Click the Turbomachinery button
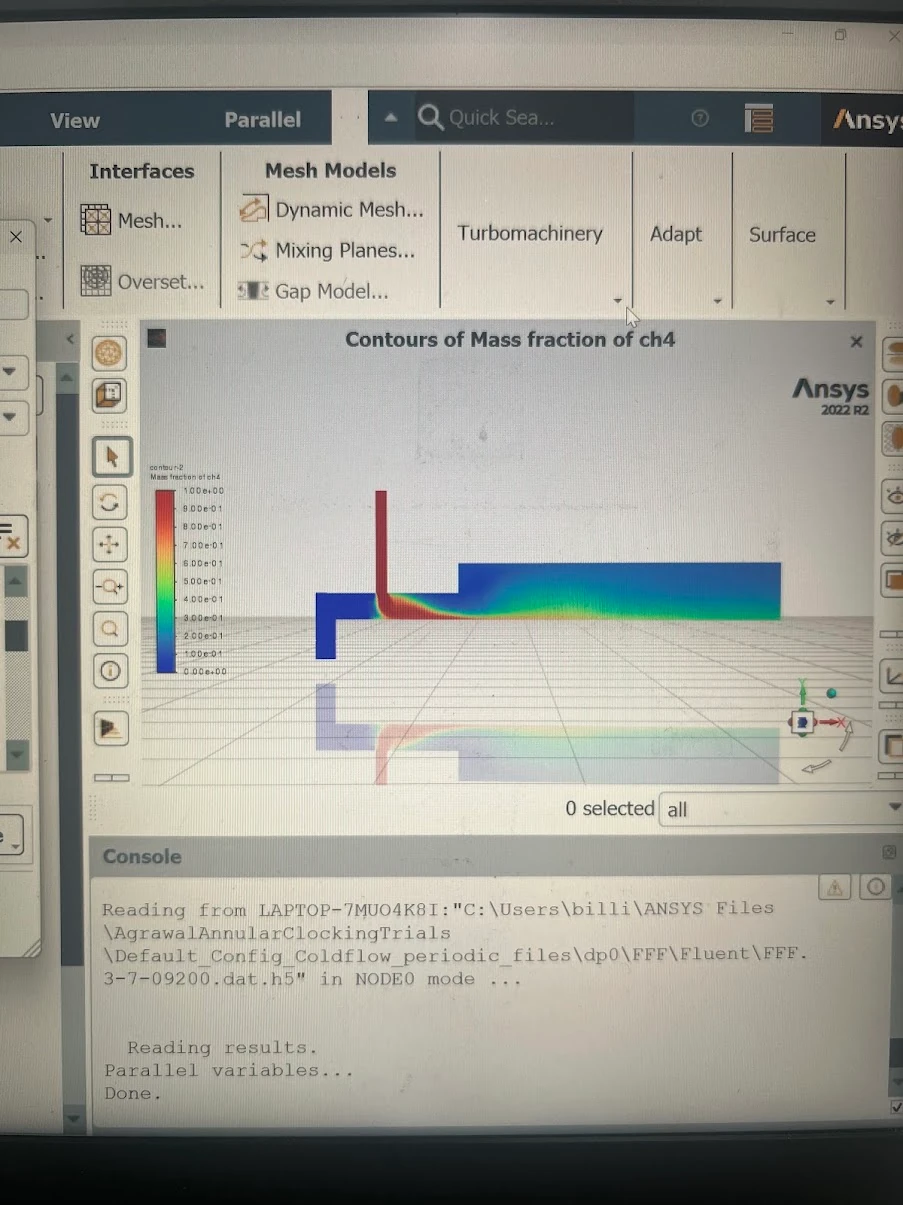903x1205 pixels. click(x=530, y=233)
